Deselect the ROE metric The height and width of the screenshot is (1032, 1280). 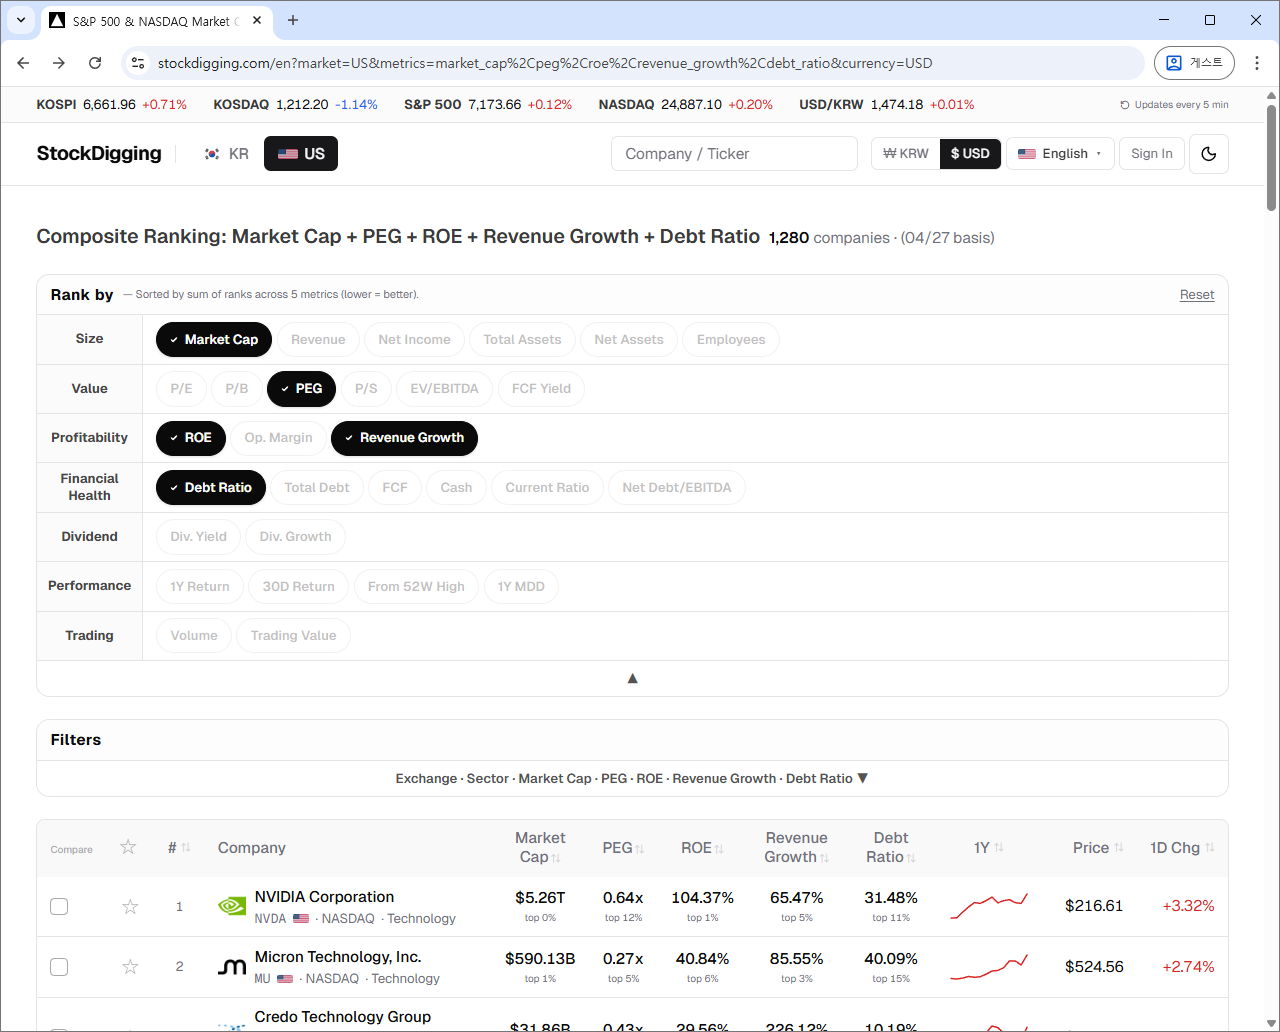pyautogui.click(x=191, y=438)
